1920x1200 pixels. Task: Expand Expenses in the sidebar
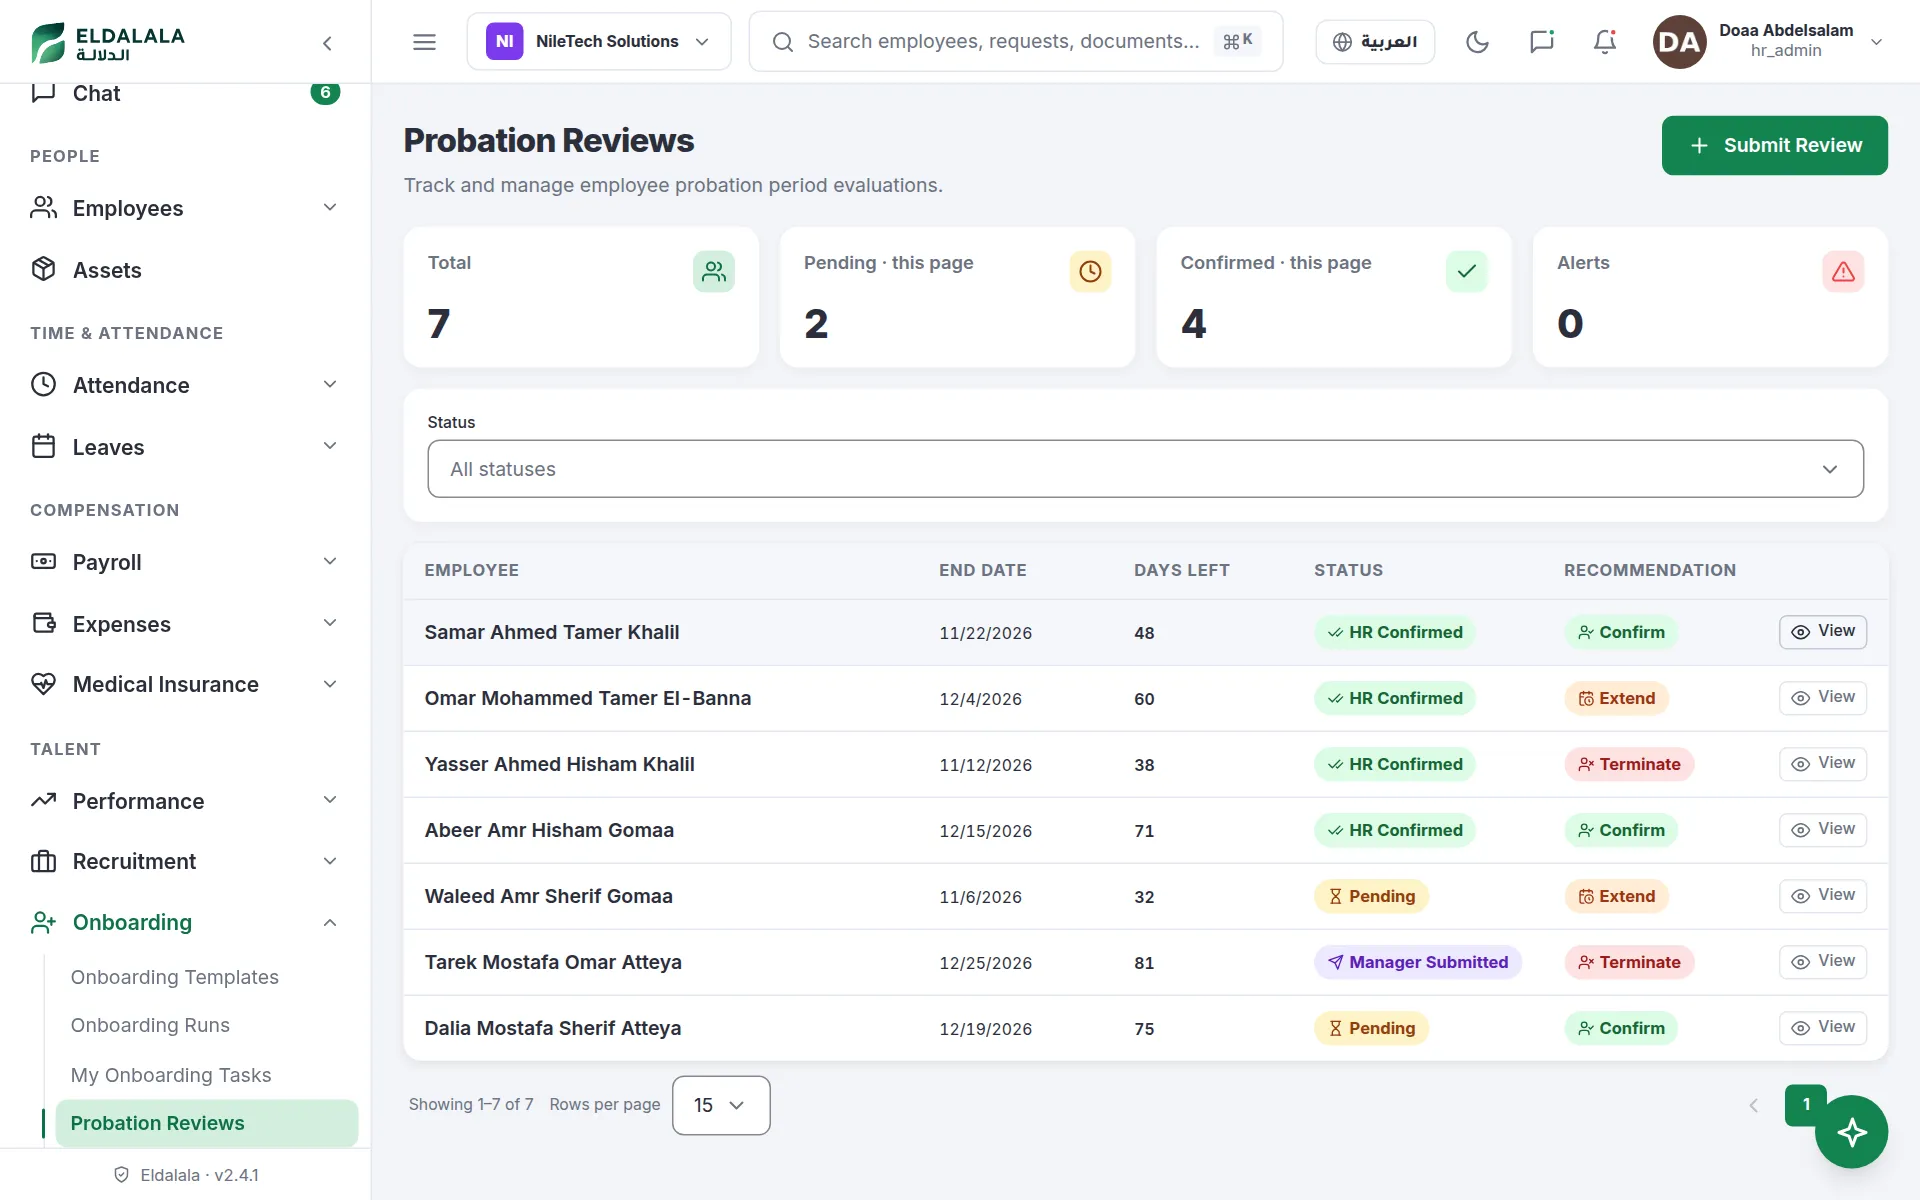point(185,624)
